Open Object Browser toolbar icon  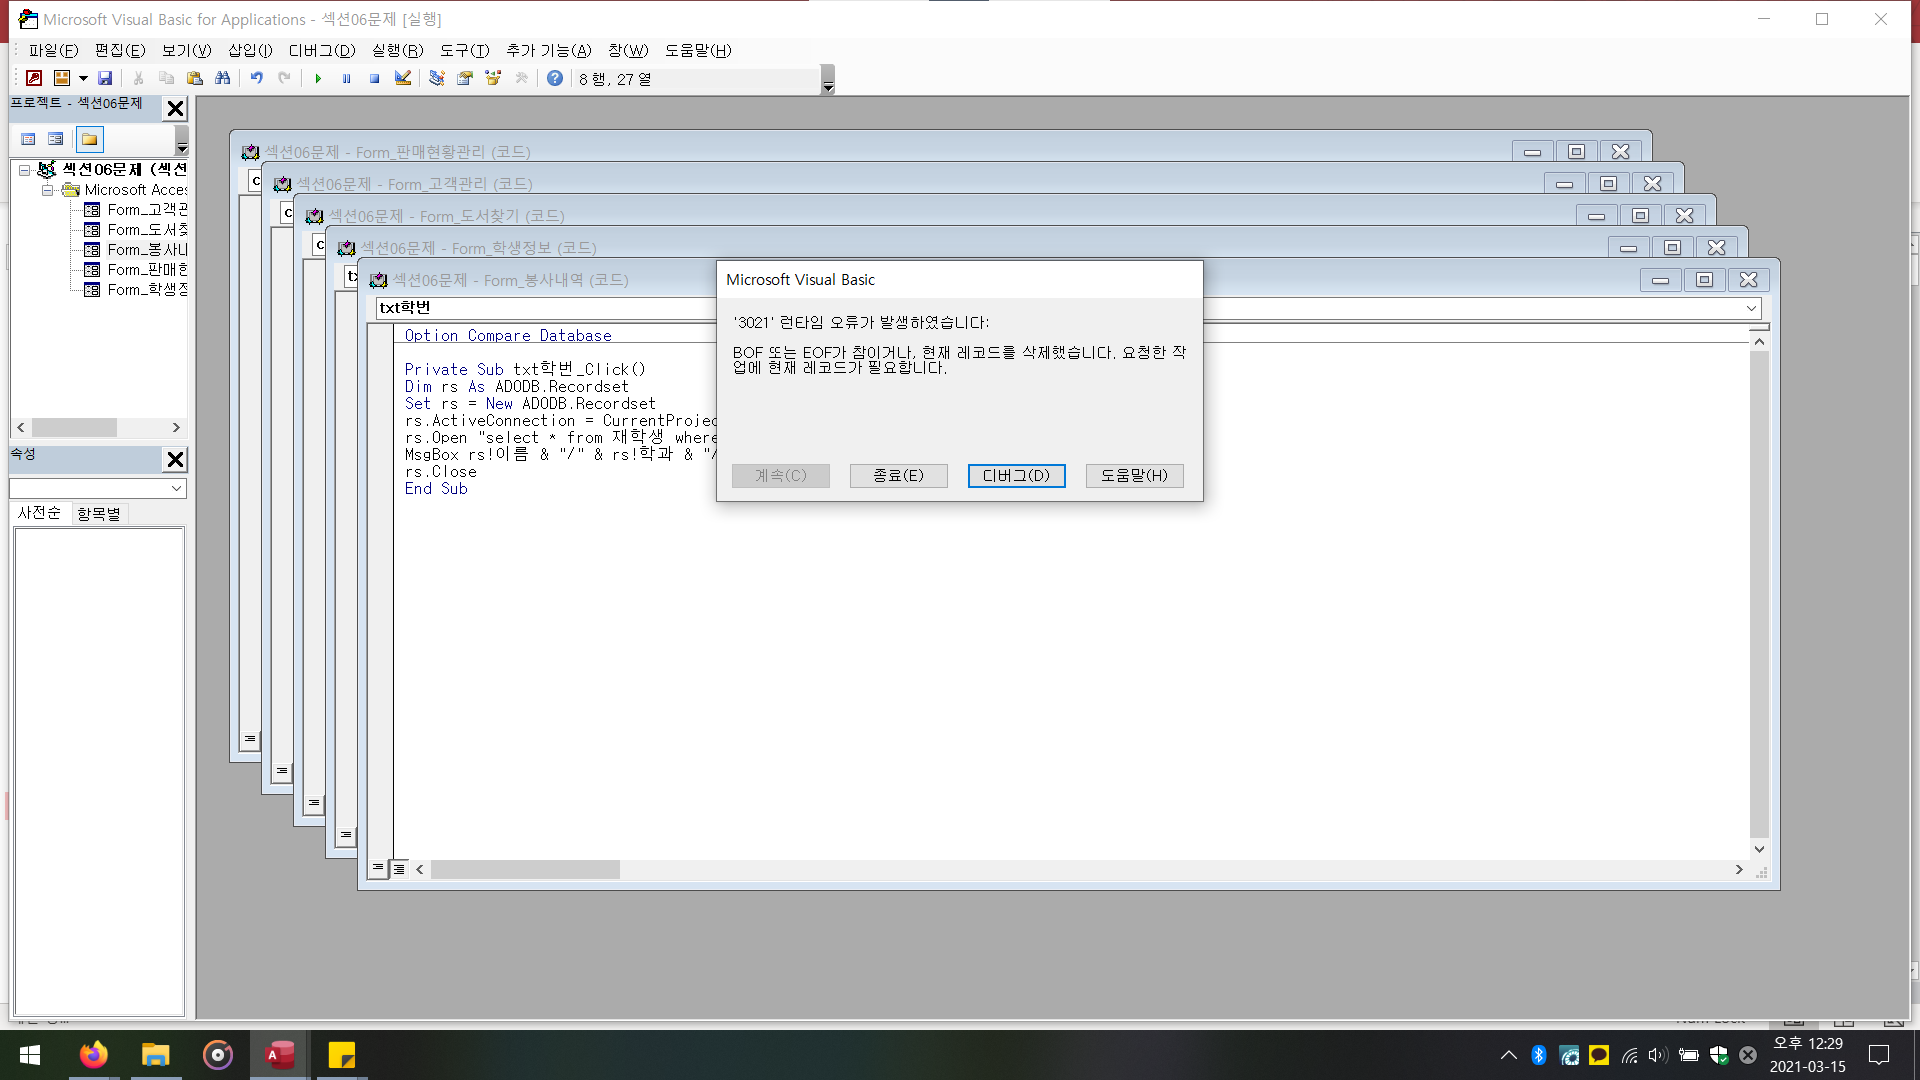(493, 78)
